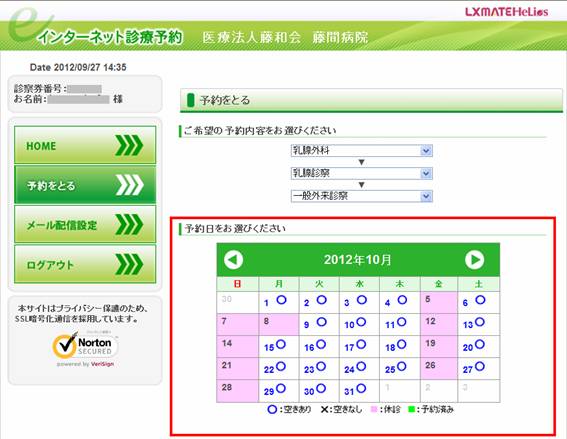
Task: Open the 乳腺外科 department dropdown
Action: 362,150
